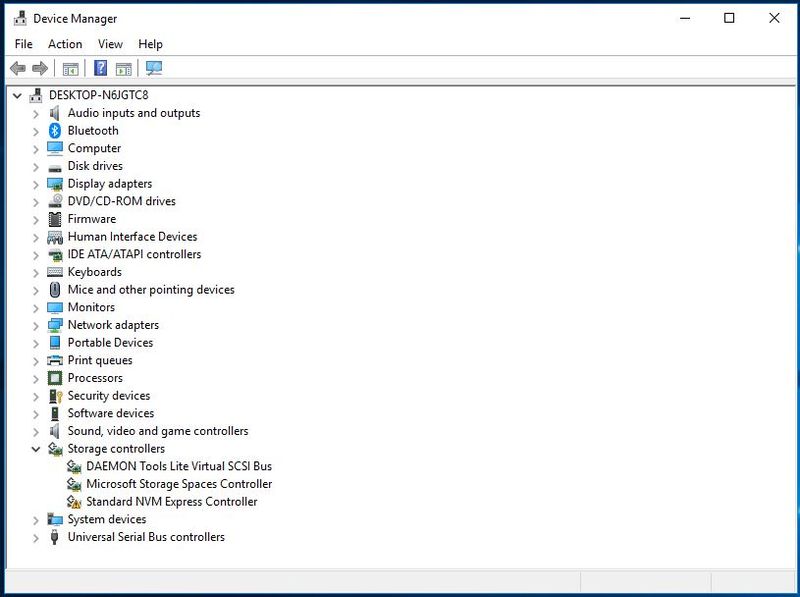Click the Security devices key icon
Screen dimensions: 800x597
[x=55, y=396]
